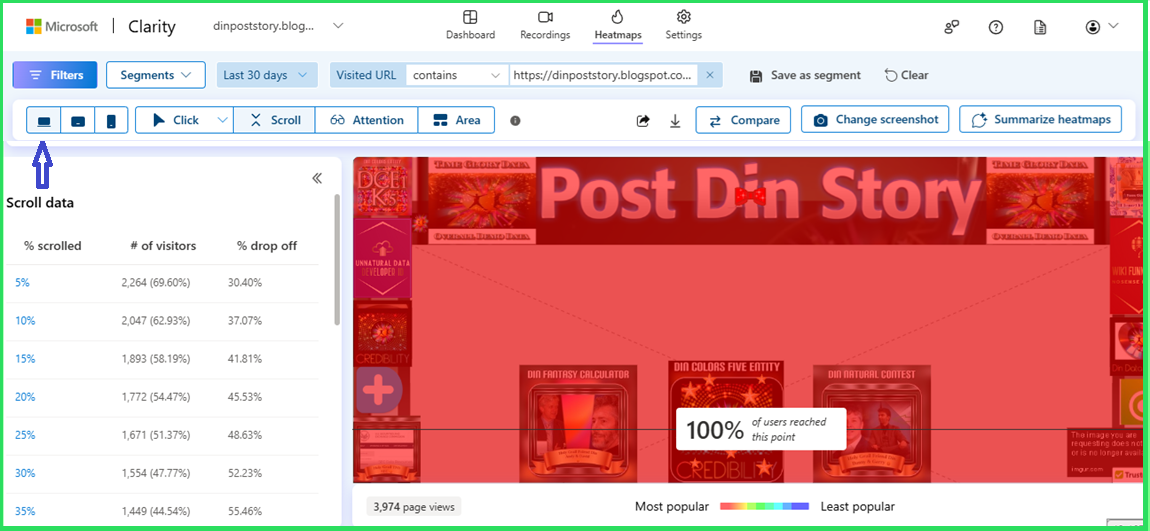Click the Visited URL text field
The height and width of the screenshot is (531, 1150).
point(603,75)
